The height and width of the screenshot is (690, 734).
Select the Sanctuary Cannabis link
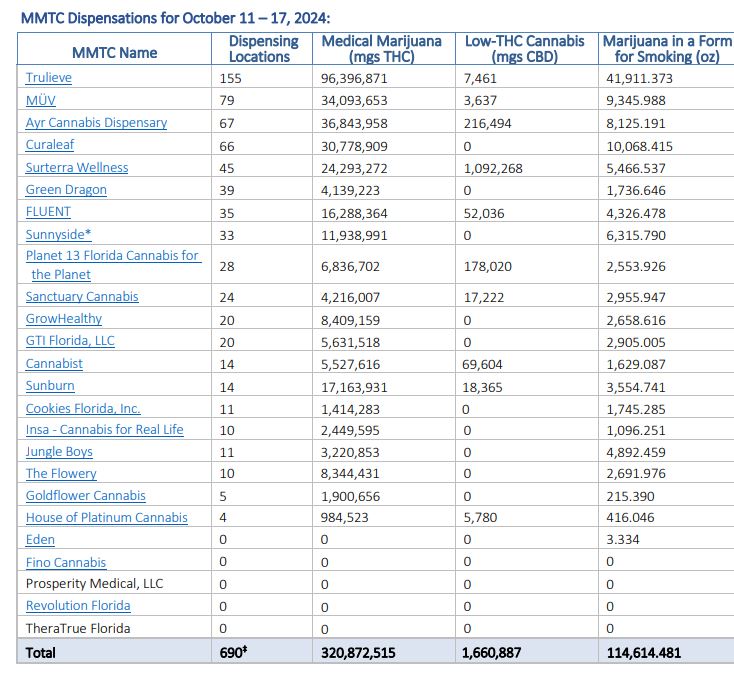click(x=82, y=296)
